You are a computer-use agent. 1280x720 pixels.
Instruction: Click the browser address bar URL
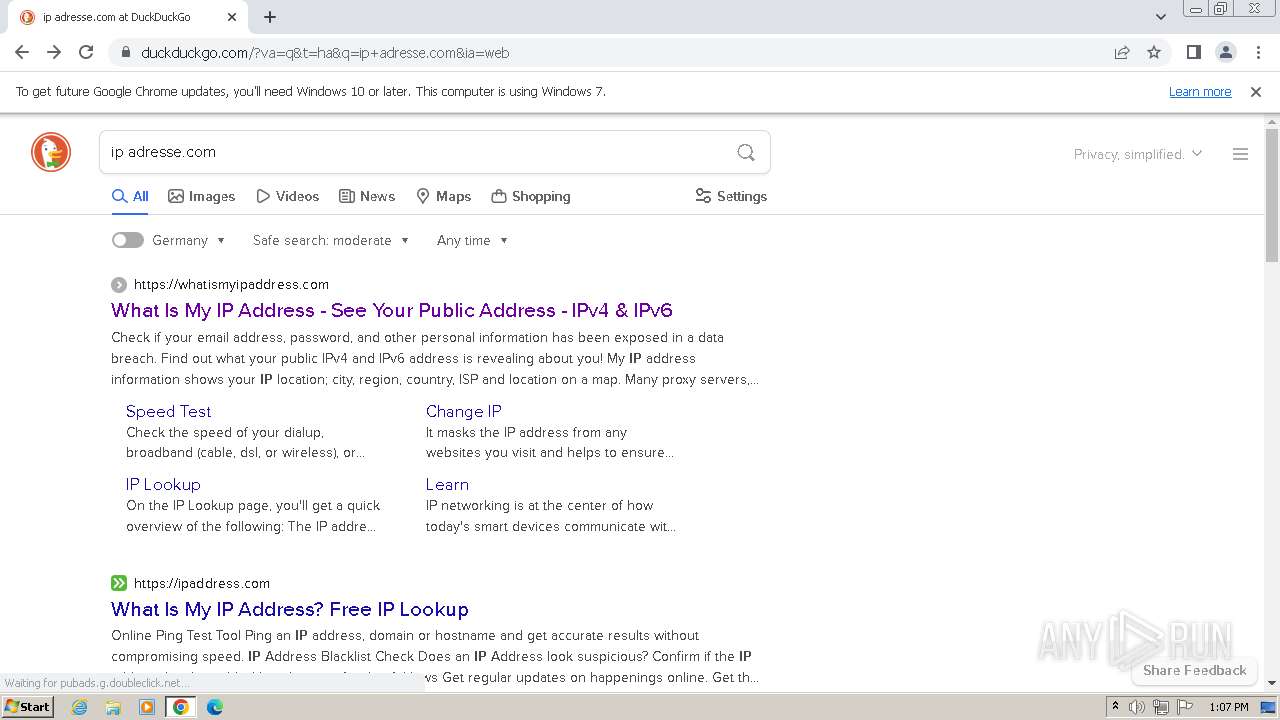click(x=325, y=52)
